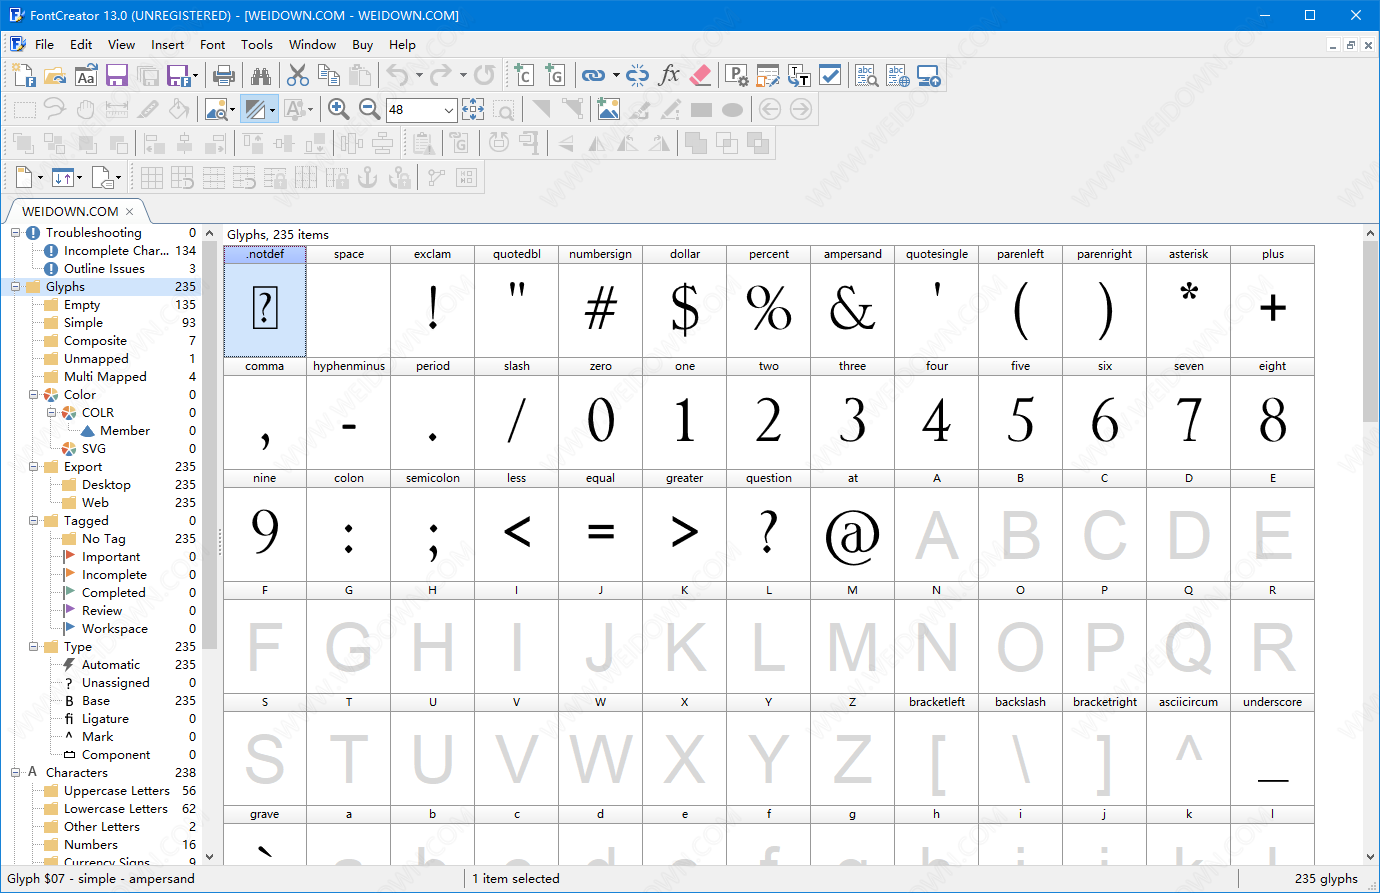Click the purple Save icon

click(116, 75)
